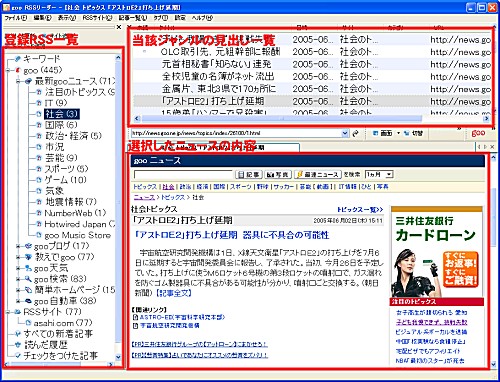Screen dimensions: 500x382
Task: Click the 簡単ホームページ icon
Action: (x=29, y=290)
